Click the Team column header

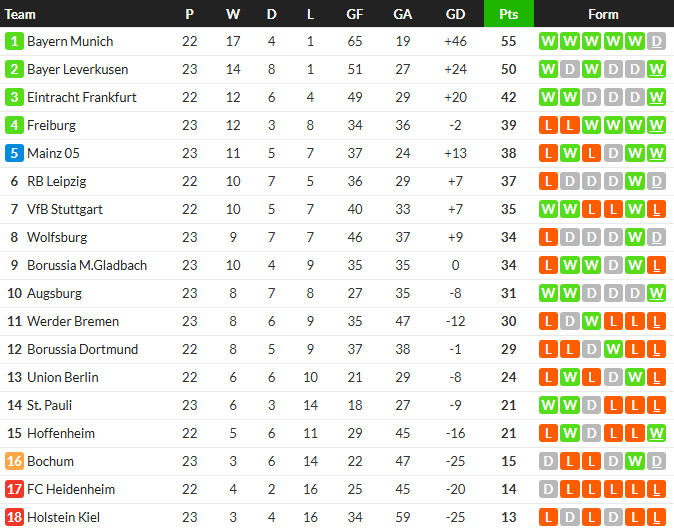[x=20, y=14]
